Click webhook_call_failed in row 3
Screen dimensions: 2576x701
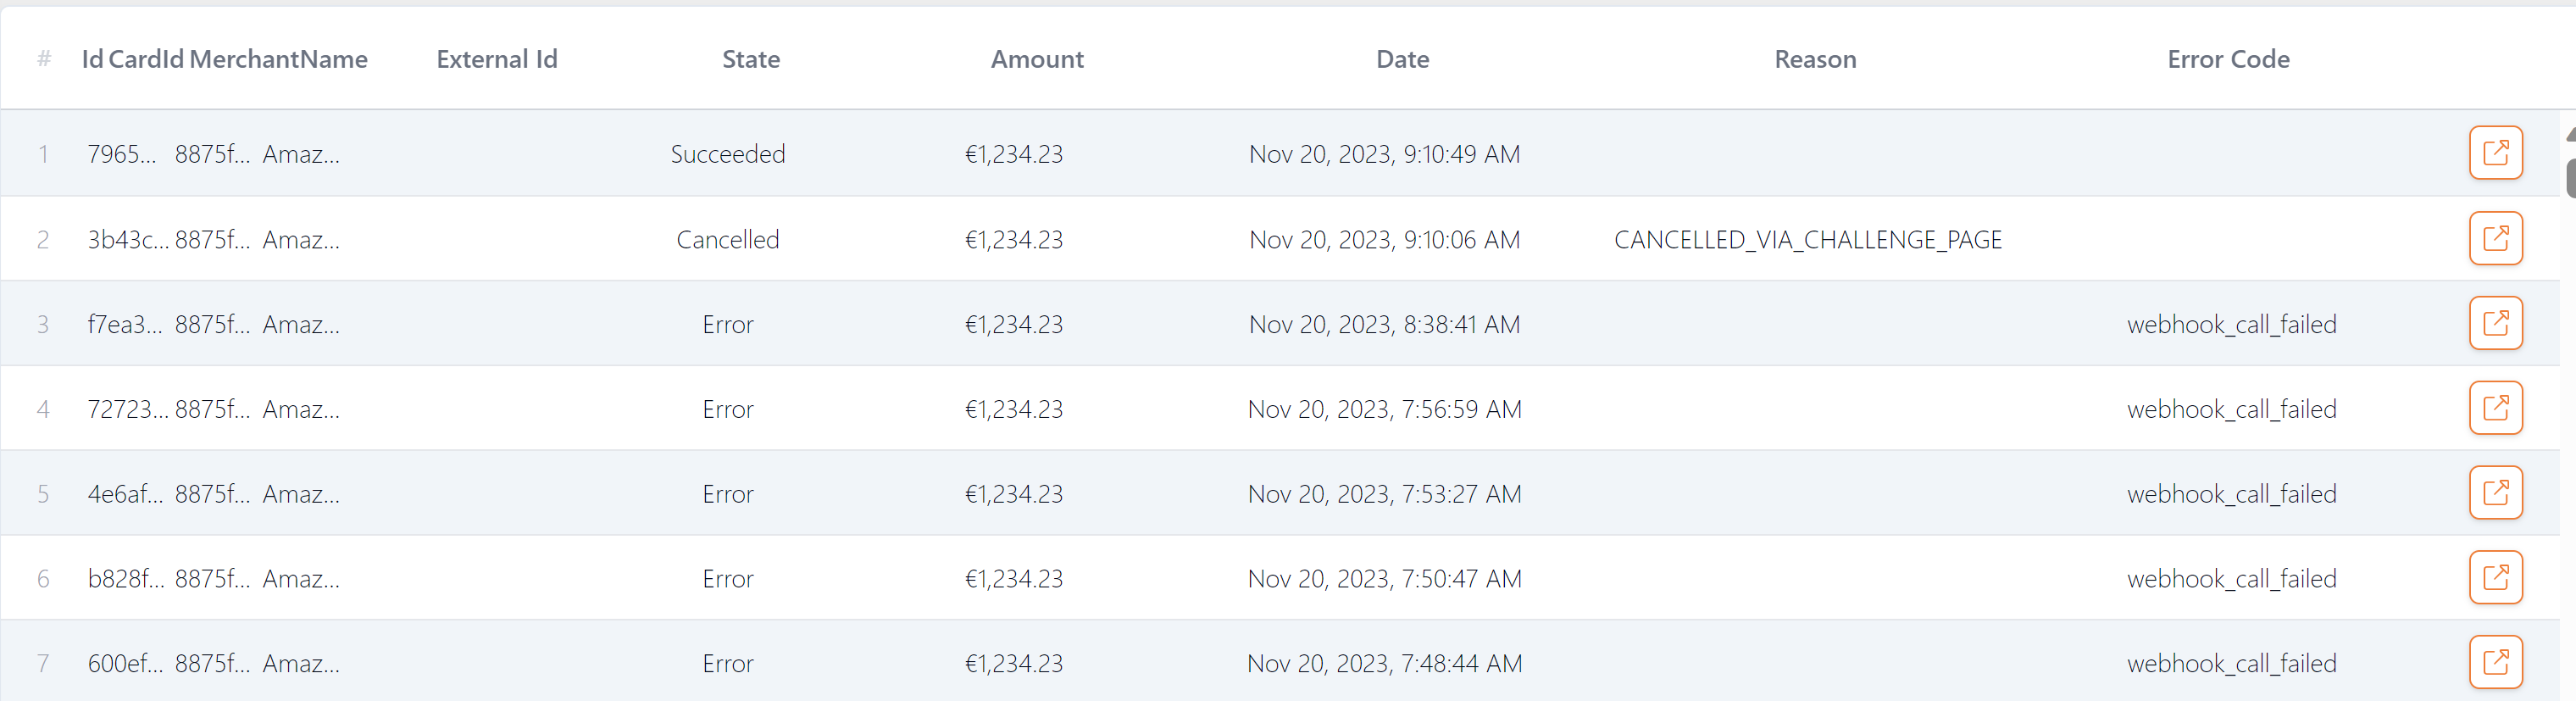click(x=2231, y=325)
